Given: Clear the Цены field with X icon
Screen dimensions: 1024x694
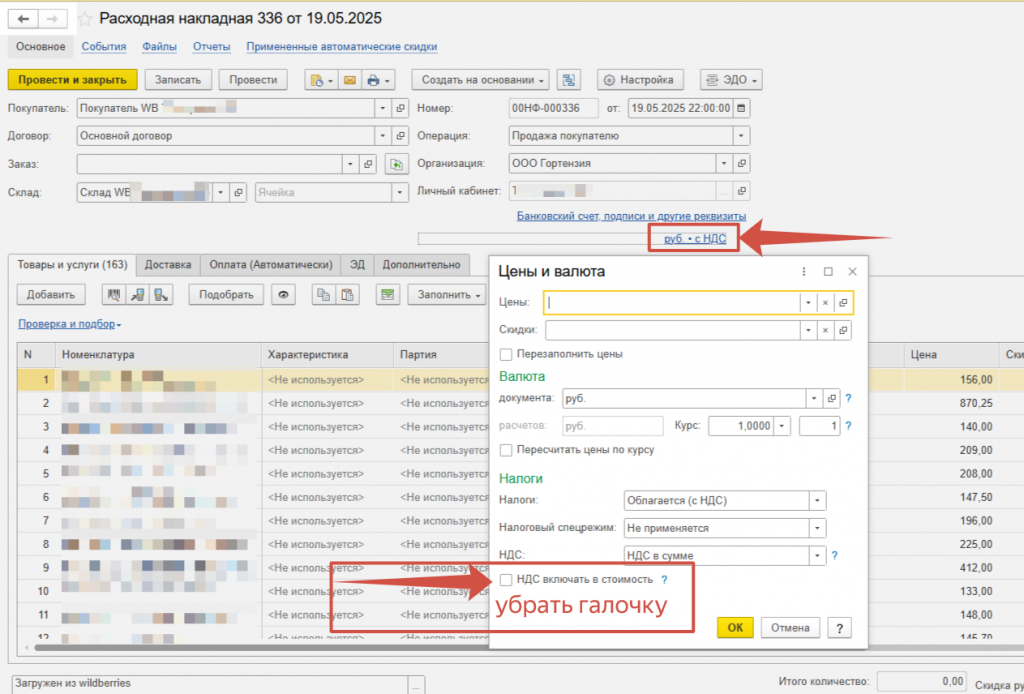Looking at the screenshot, I should click(x=825, y=302).
